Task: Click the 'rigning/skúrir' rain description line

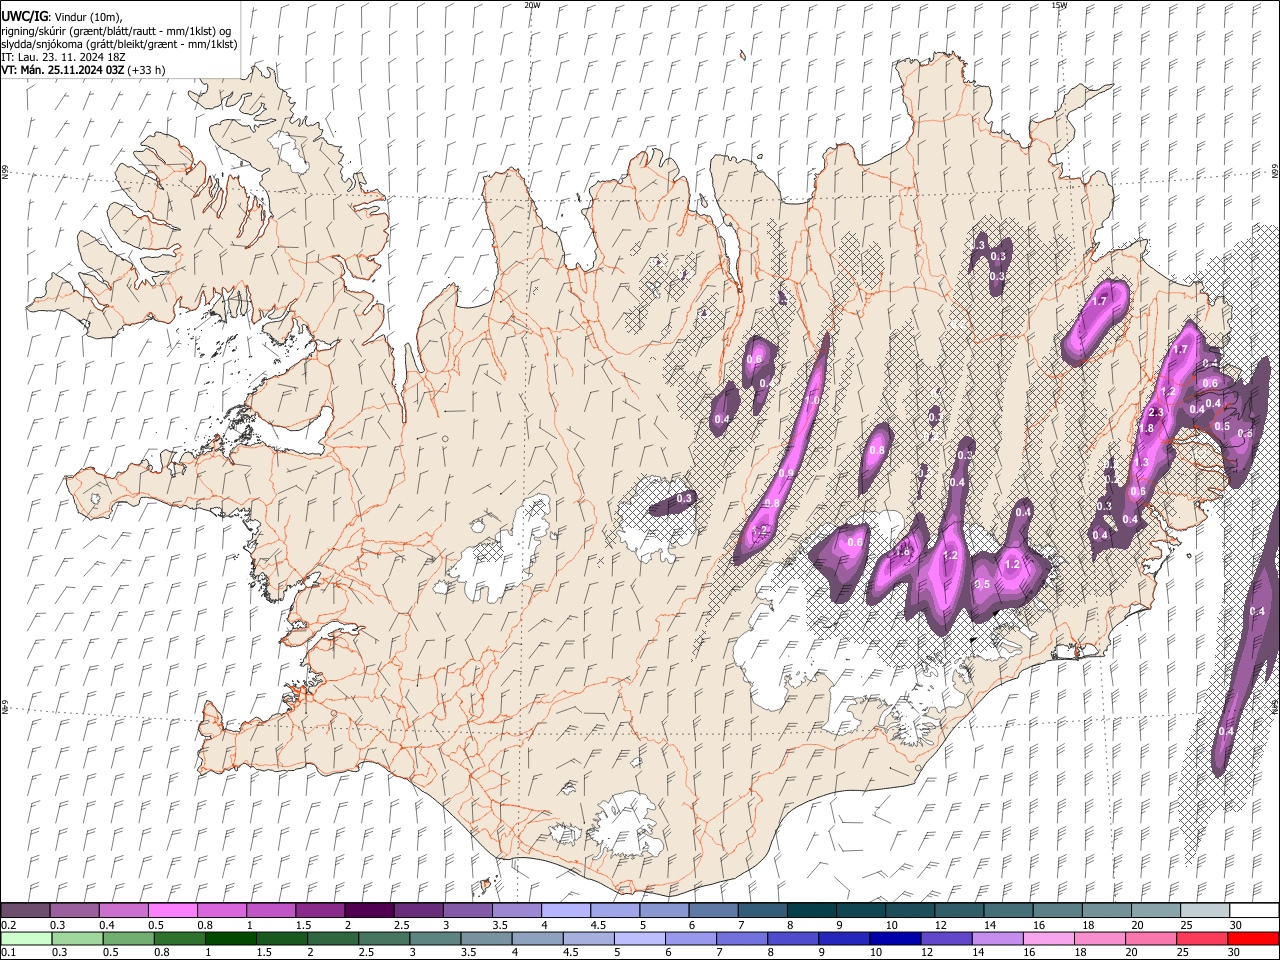Action: tap(116, 31)
